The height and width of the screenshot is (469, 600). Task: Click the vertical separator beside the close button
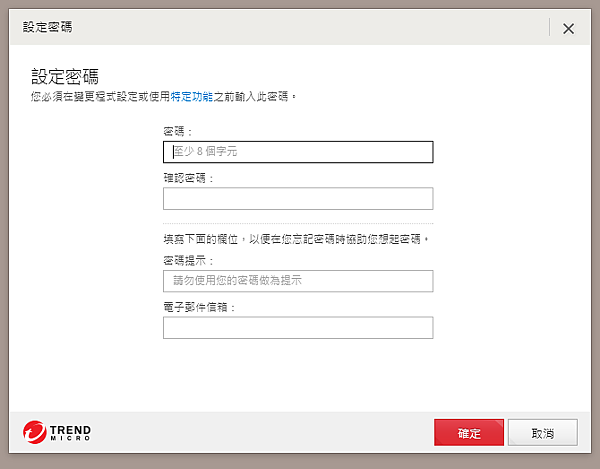coord(550,28)
